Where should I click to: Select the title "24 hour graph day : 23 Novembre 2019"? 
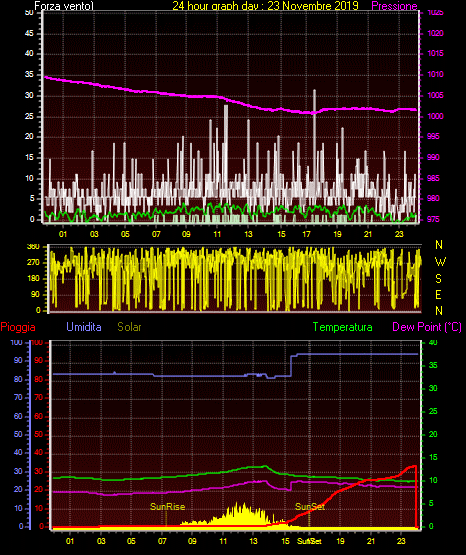(265, 6)
